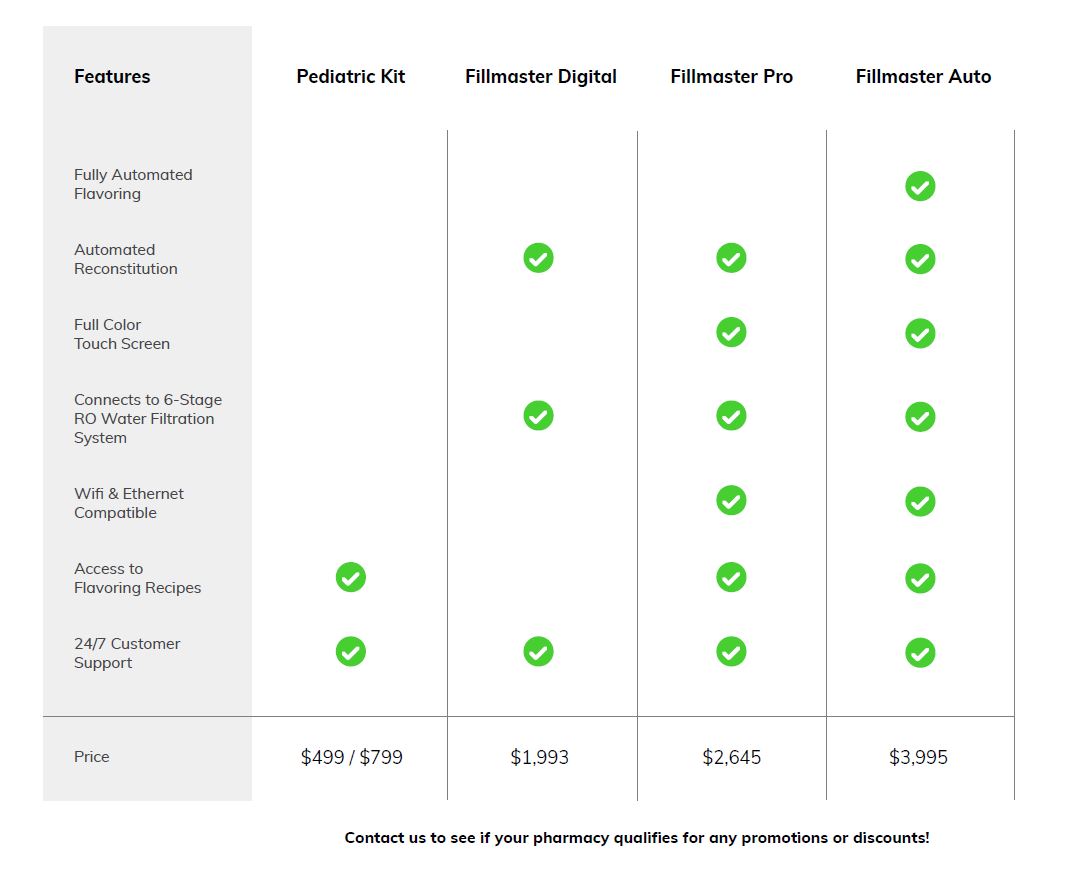Click the $3,995 Fillmaster Auto price

click(918, 757)
